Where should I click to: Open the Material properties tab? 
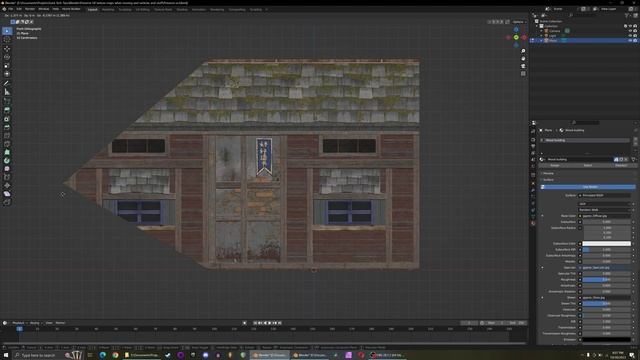click(533, 223)
